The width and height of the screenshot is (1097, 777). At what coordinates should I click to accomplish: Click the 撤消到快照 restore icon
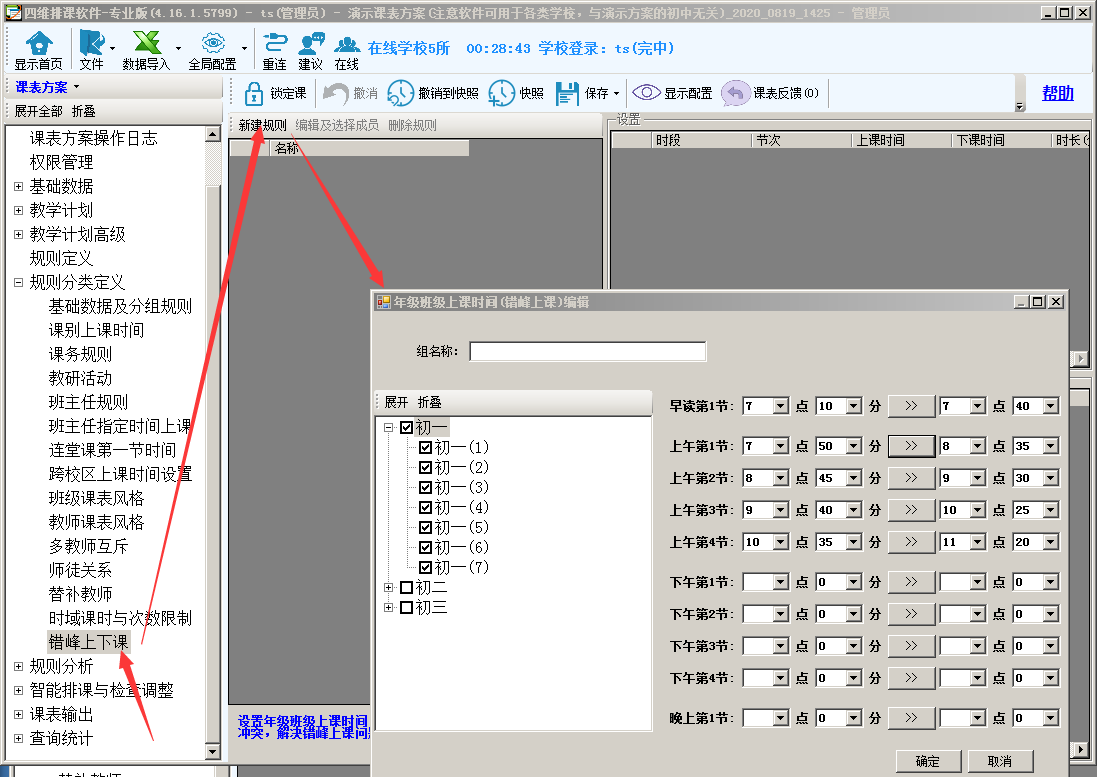pos(400,93)
